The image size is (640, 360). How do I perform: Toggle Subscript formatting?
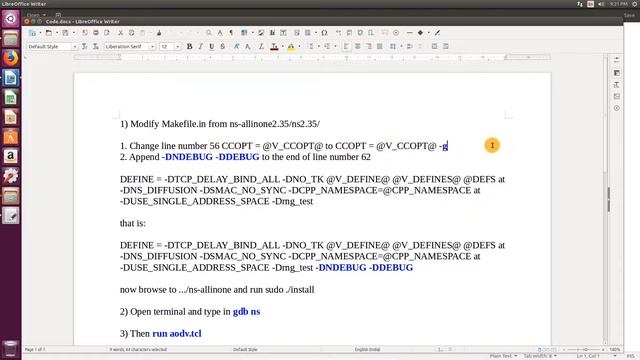coord(247,47)
